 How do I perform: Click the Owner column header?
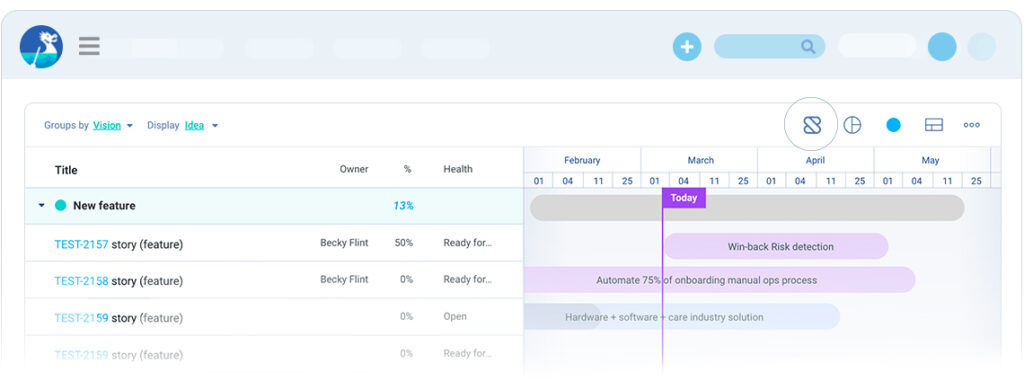tap(354, 169)
